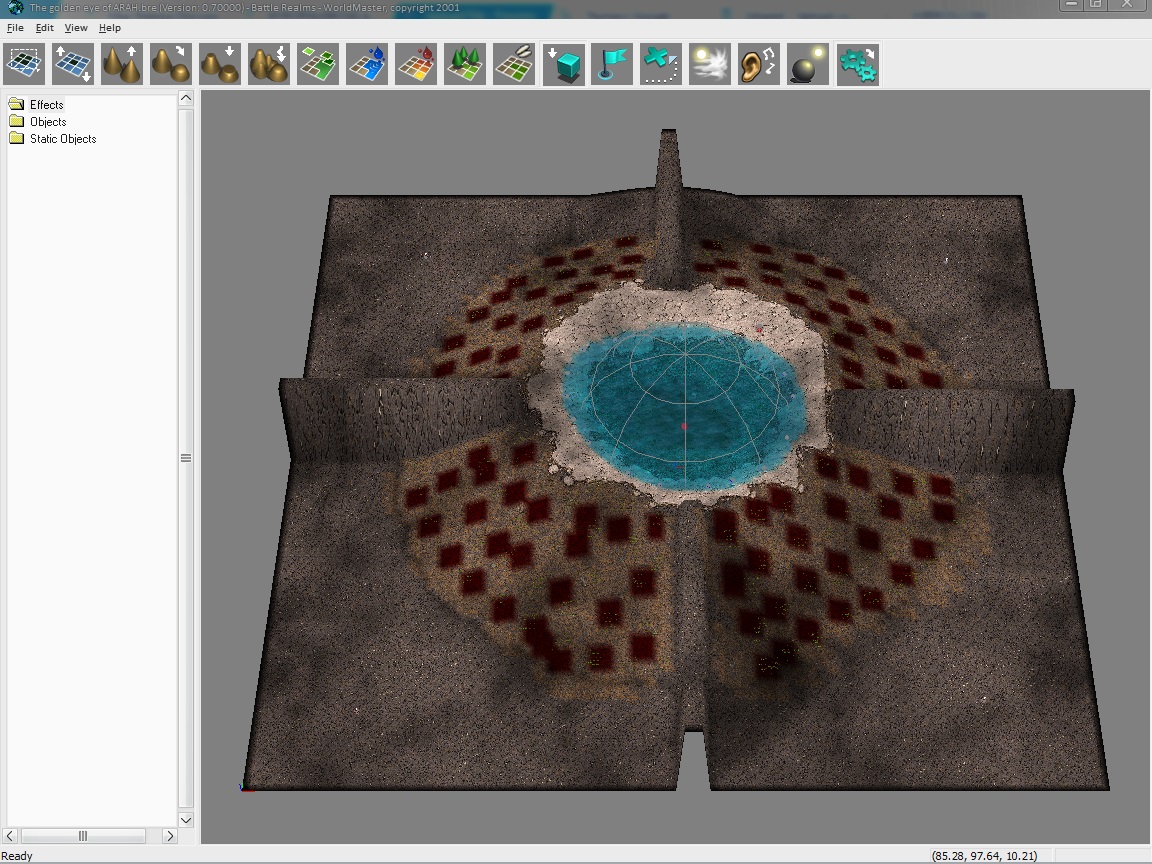Viewport: 1152px width, 864px height.
Task: Activate the place object cube tool
Action: (564, 64)
